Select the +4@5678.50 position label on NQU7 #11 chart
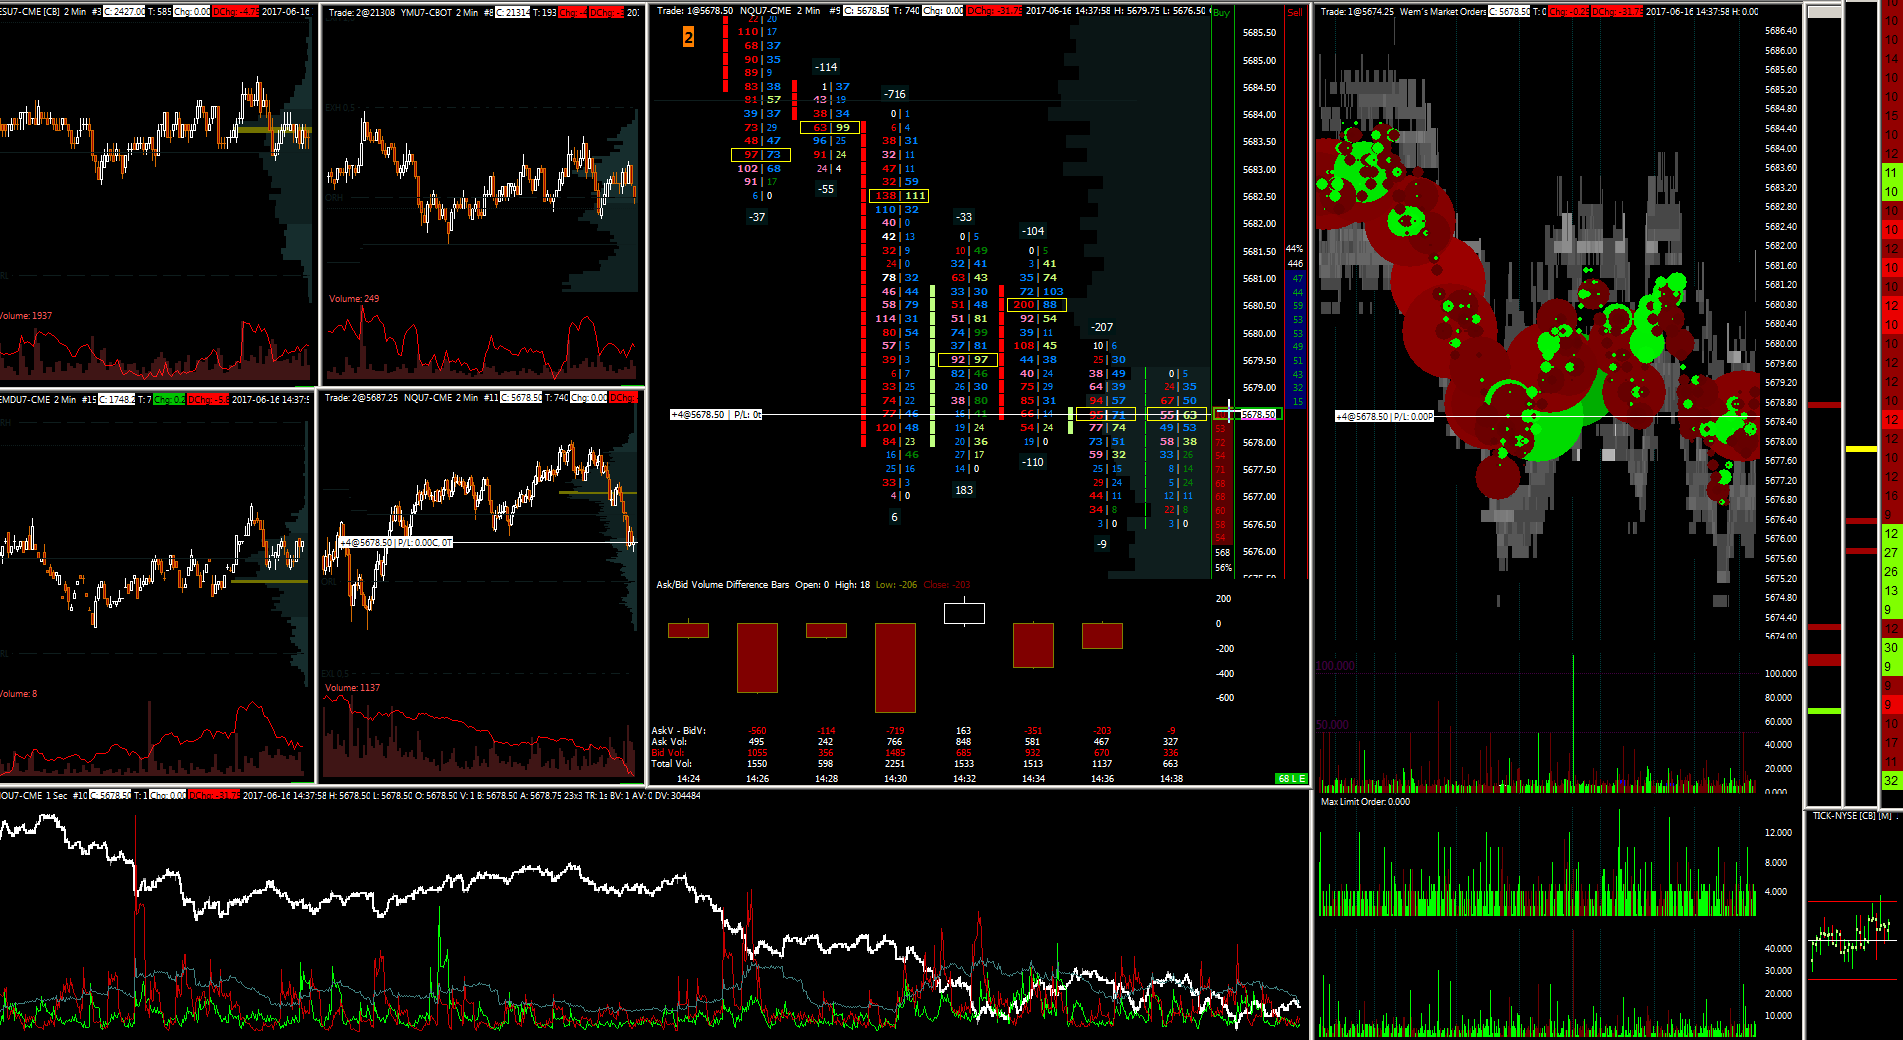 coord(396,542)
